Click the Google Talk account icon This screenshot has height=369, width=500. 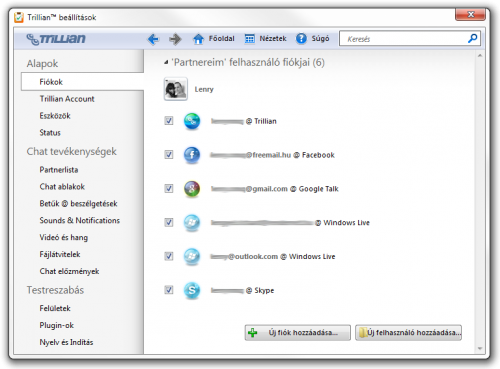click(192, 189)
